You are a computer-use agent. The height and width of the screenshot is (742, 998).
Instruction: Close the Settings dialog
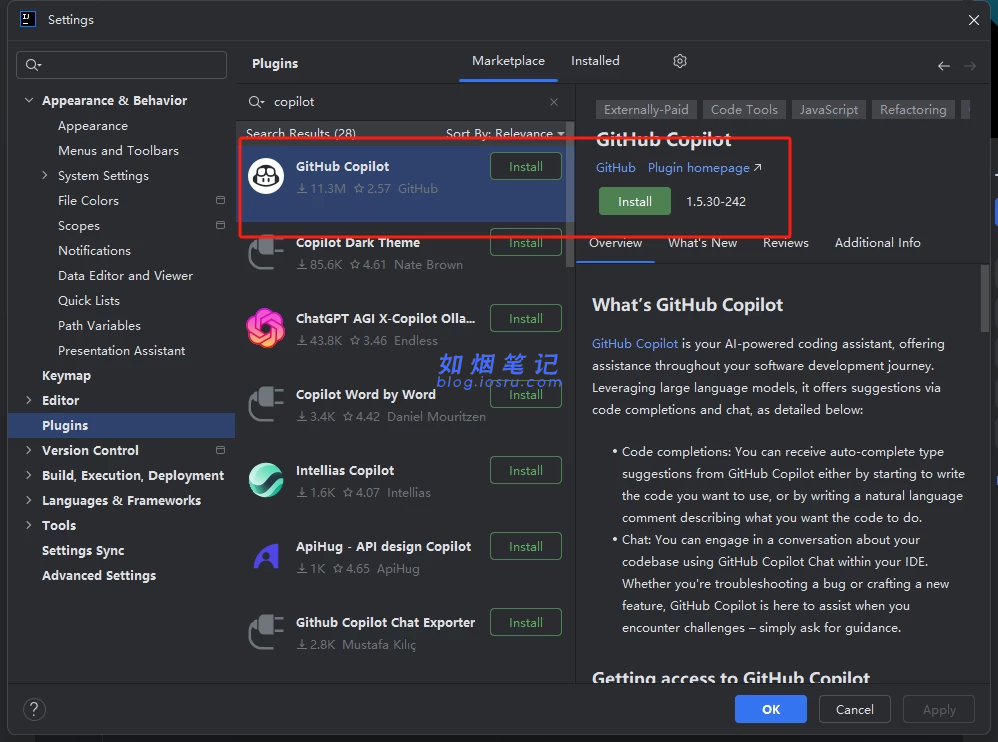973,20
